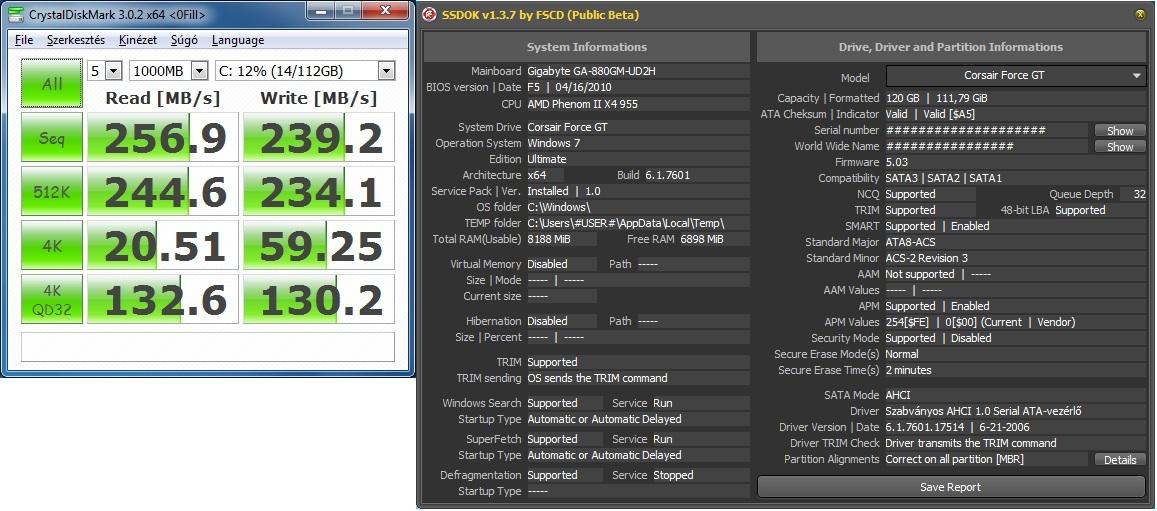The width and height of the screenshot is (1157, 511).
Task: Click 'Driver transmits the TRIM command' text
Action: tap(970, 443)
